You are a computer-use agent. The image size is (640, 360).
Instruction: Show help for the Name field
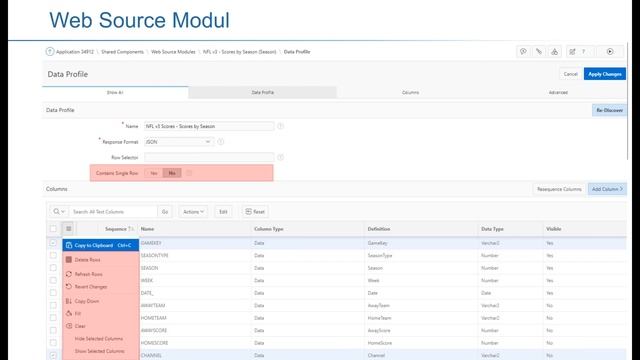280,127
